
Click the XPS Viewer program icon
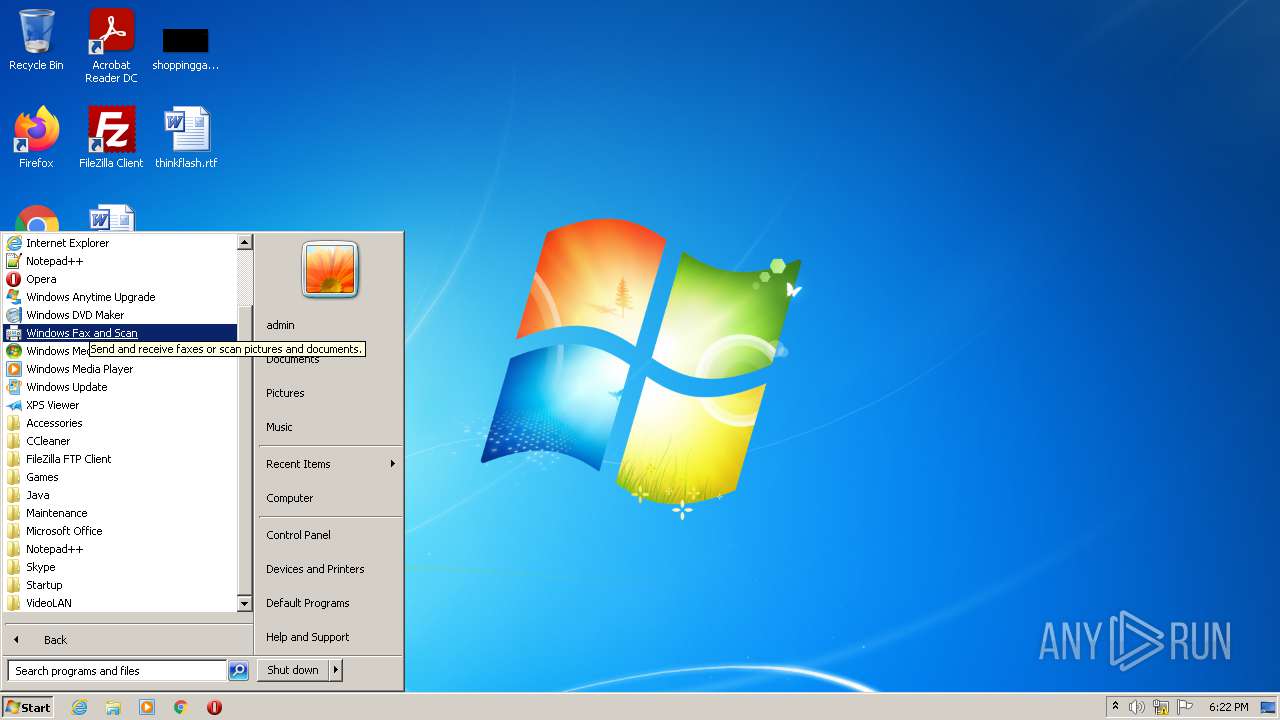pos(14,405)
